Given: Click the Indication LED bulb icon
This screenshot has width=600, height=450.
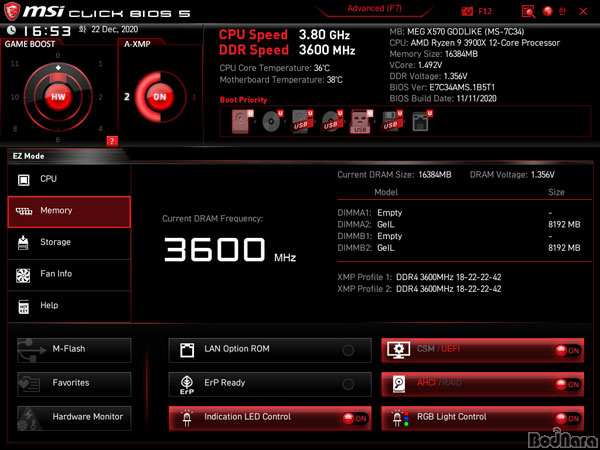Looking at the screenshot, I should (187, 418).
